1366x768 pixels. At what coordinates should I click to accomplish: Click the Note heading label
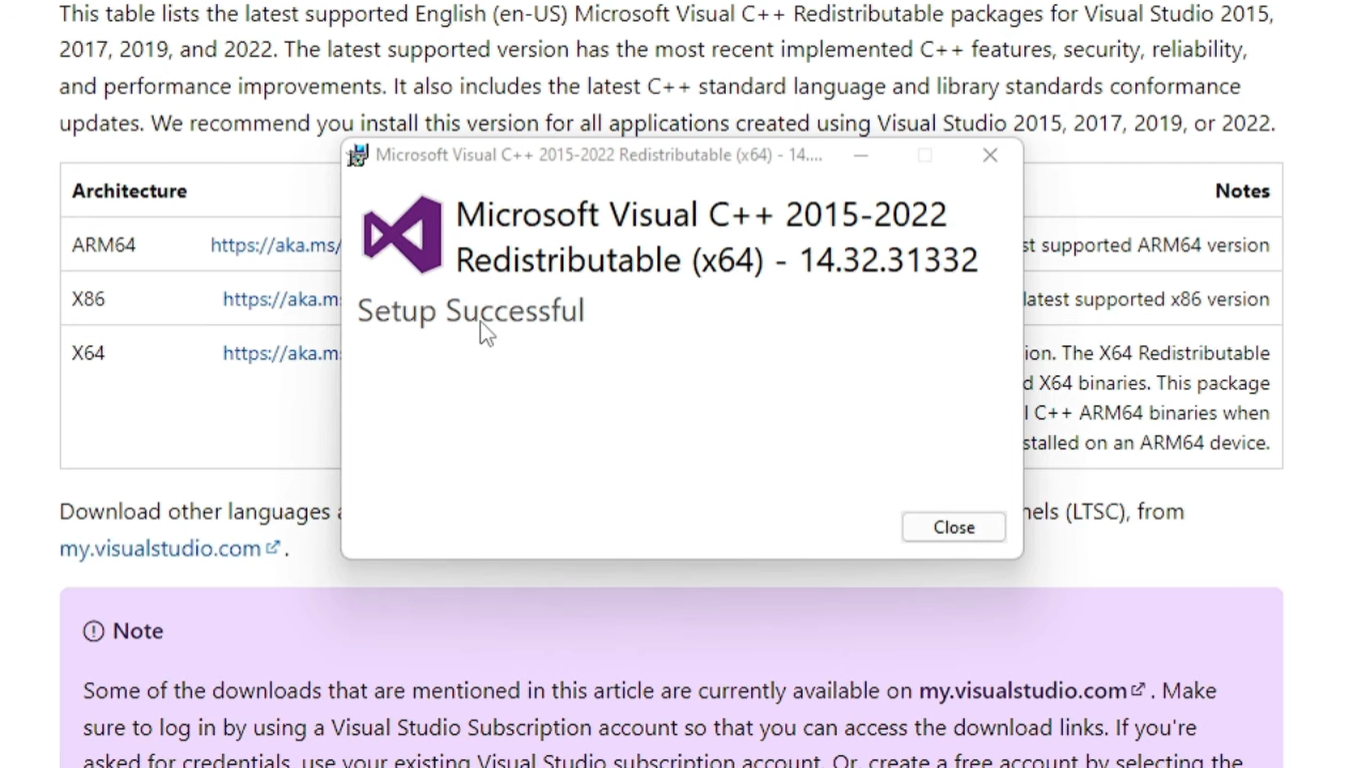tap(138, 631)
